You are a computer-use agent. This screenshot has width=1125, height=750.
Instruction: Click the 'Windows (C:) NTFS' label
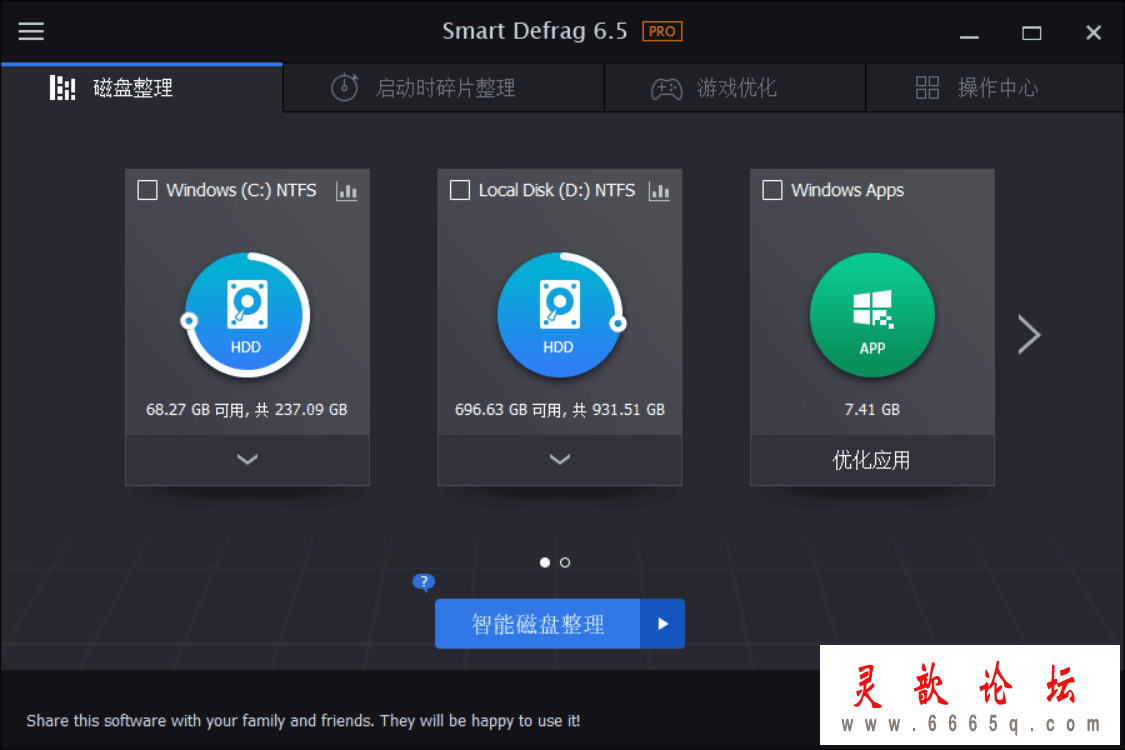241,190
